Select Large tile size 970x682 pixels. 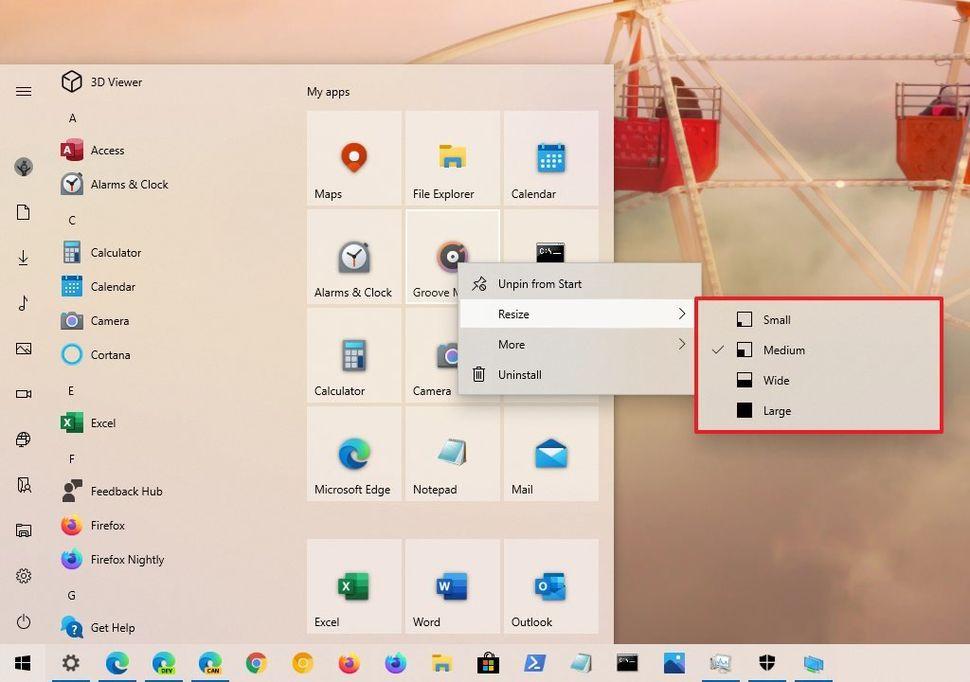pyautogui.click(x=818, y=410)
